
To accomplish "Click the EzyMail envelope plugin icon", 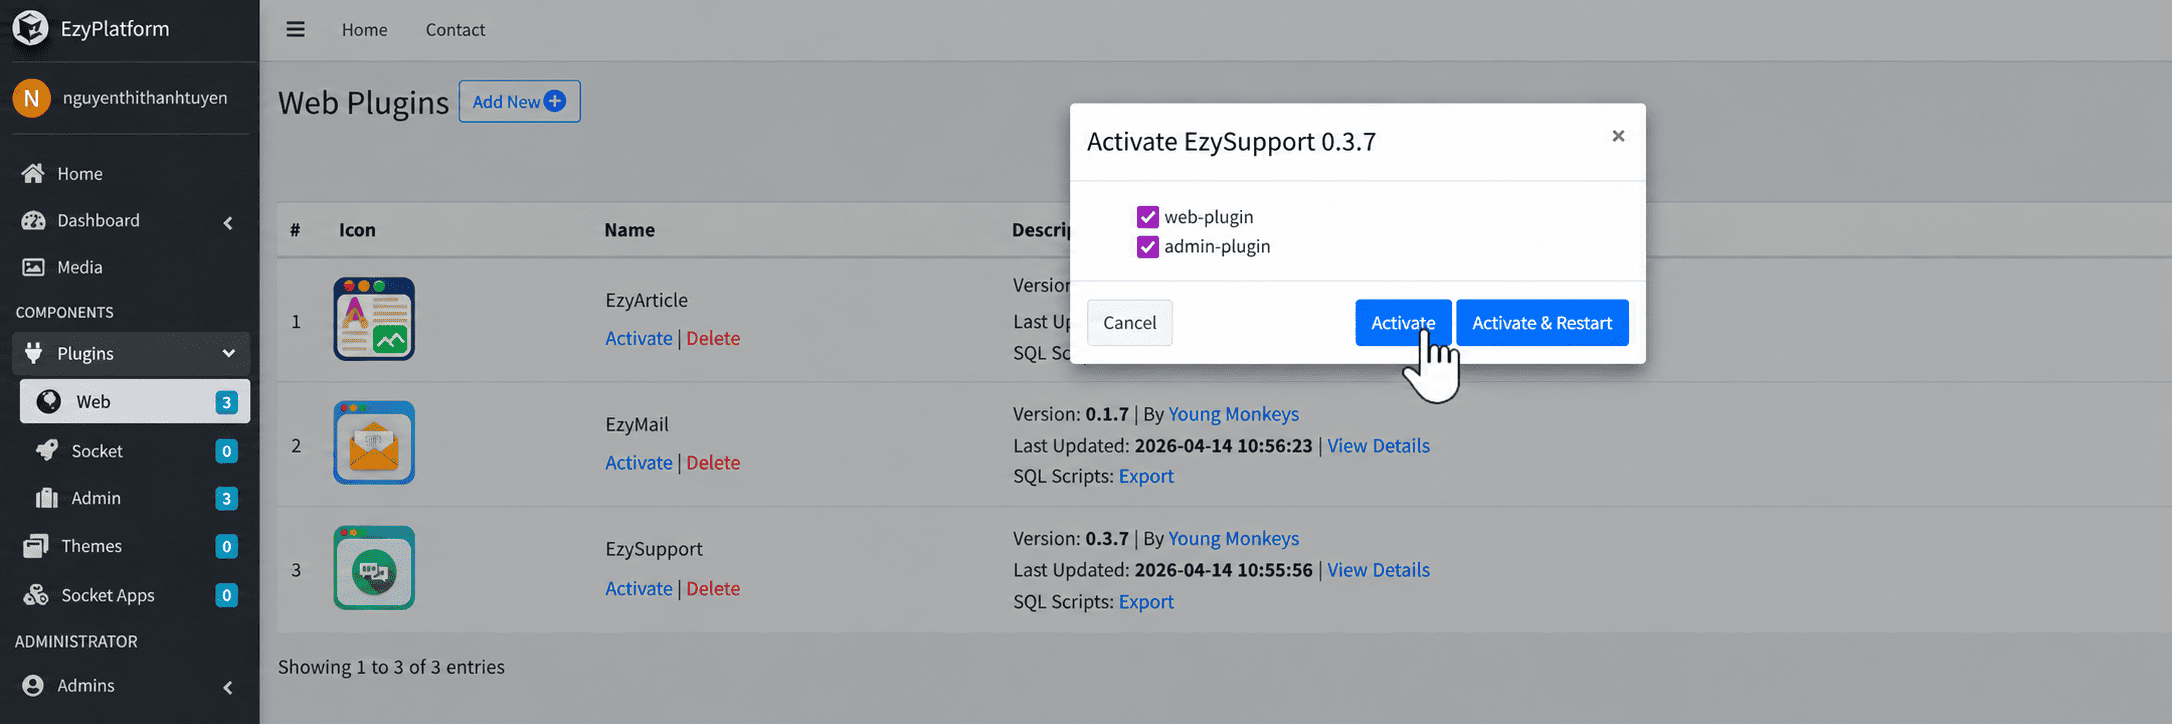I will (x=374, y=443).
